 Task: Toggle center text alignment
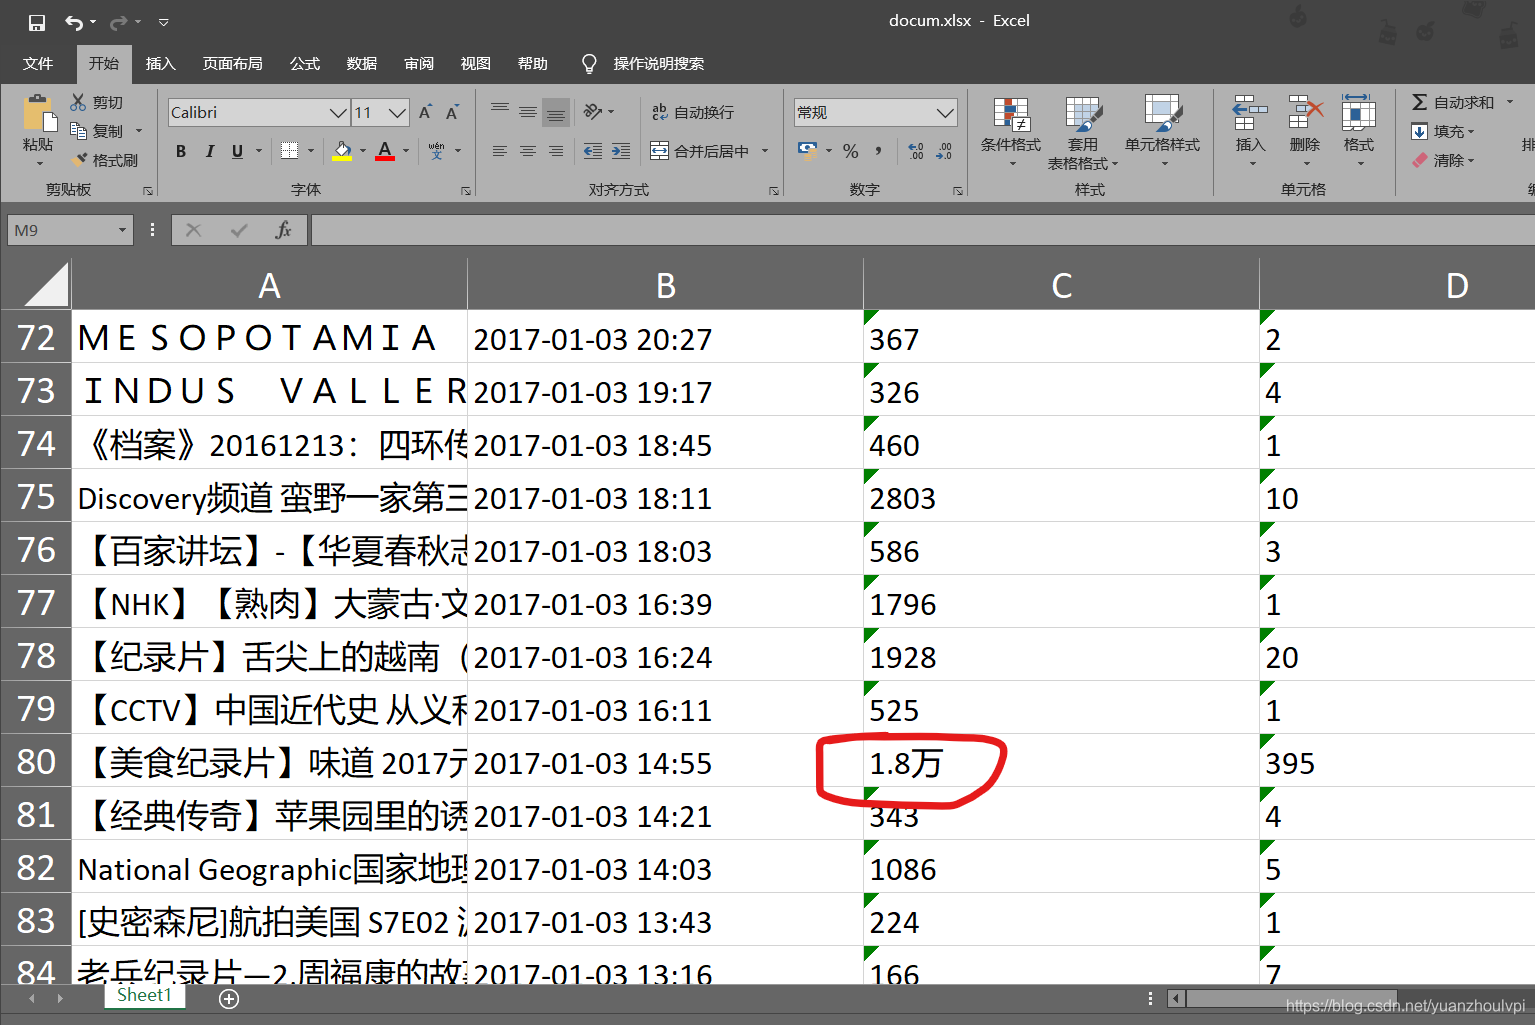coord(527,151)
